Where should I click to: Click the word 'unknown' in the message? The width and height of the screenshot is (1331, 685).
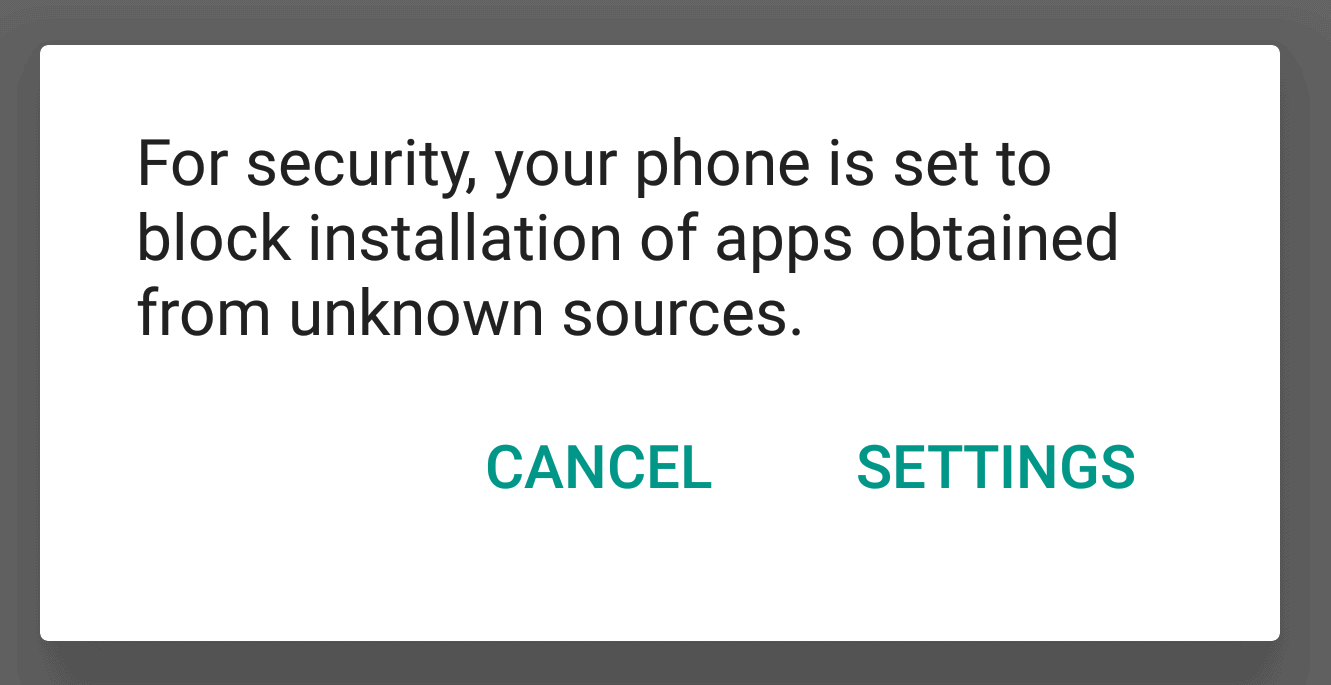(x=416, y=313)
